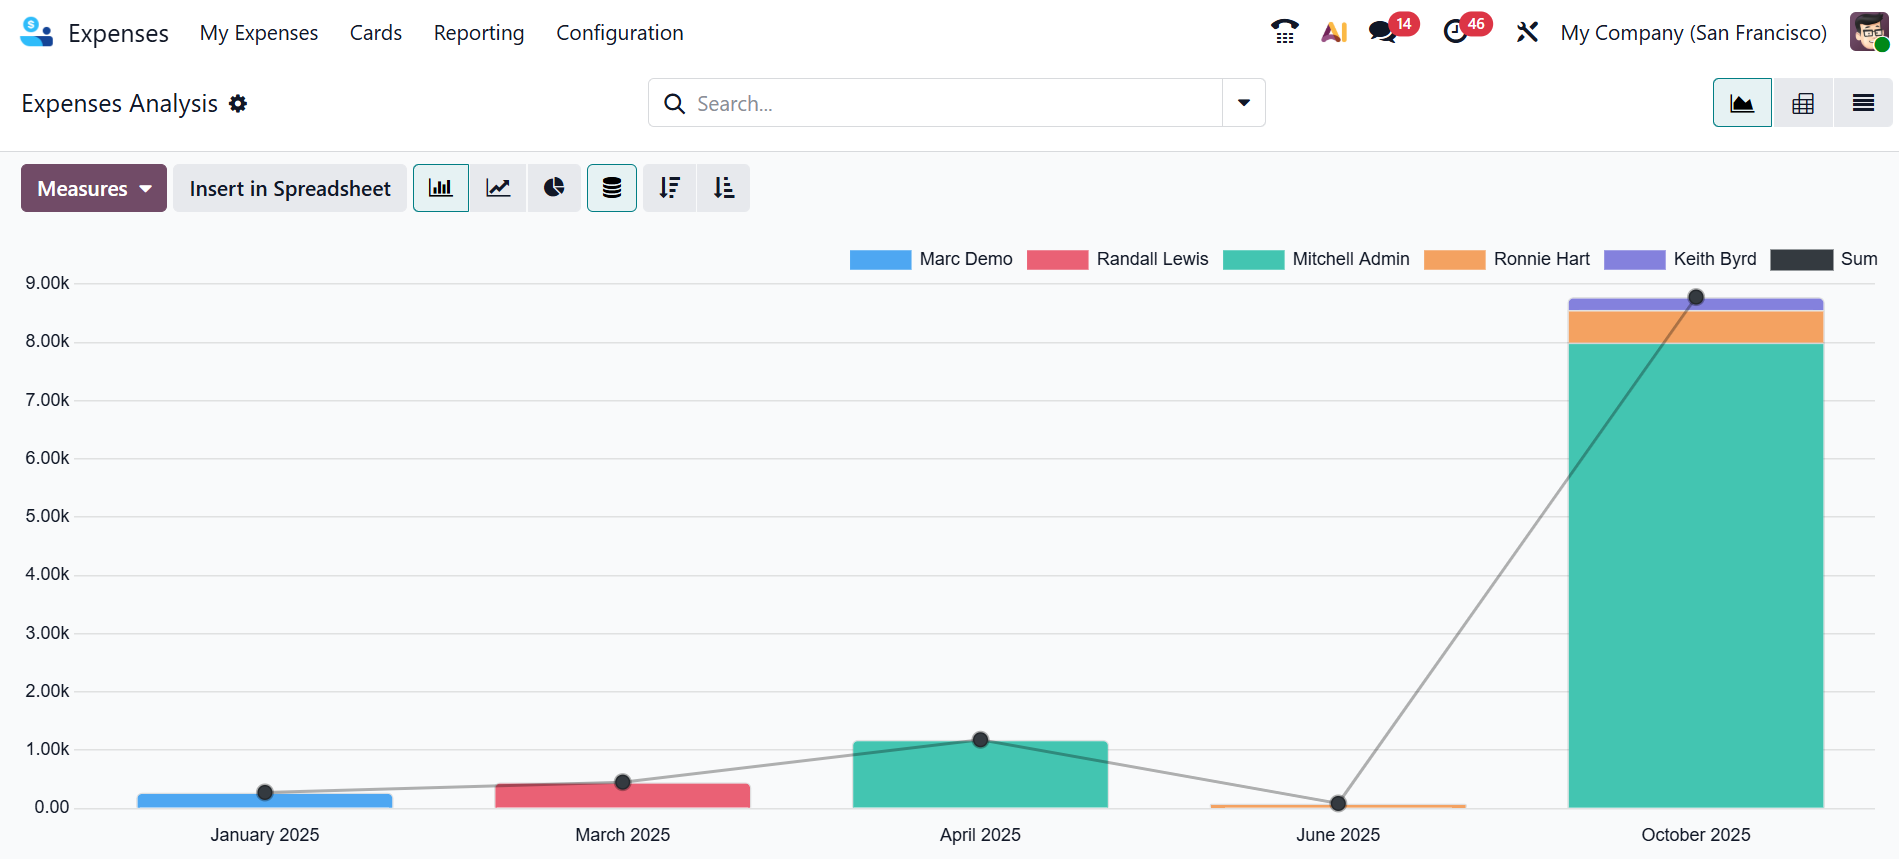Open the Reporting menu
This screenshot has width=1899, height=859.
[478, 33]
